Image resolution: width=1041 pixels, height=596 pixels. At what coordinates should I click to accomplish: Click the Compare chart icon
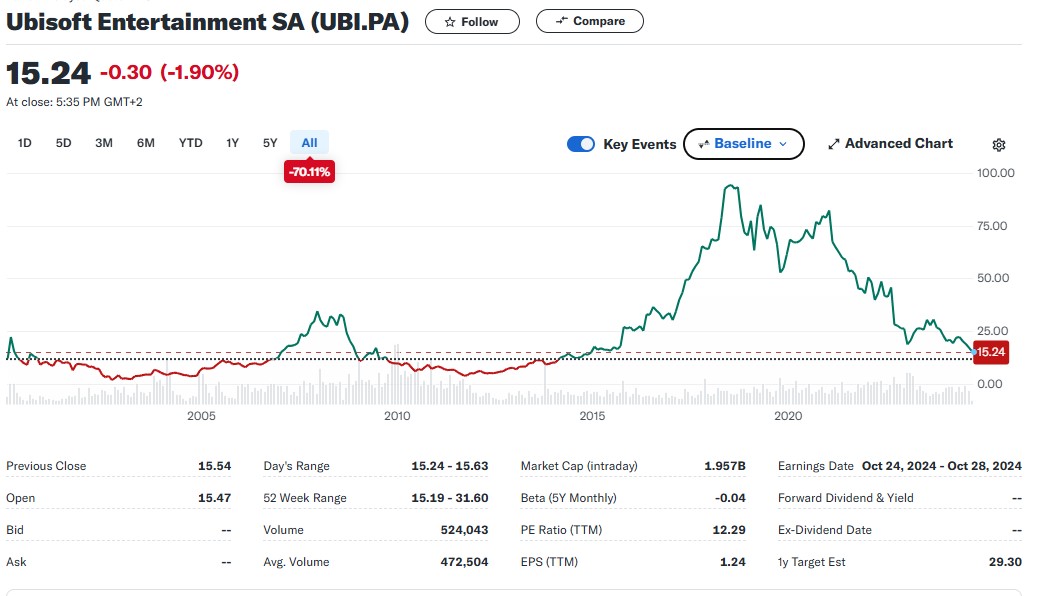pyautogui.click(x=561, y=21)
